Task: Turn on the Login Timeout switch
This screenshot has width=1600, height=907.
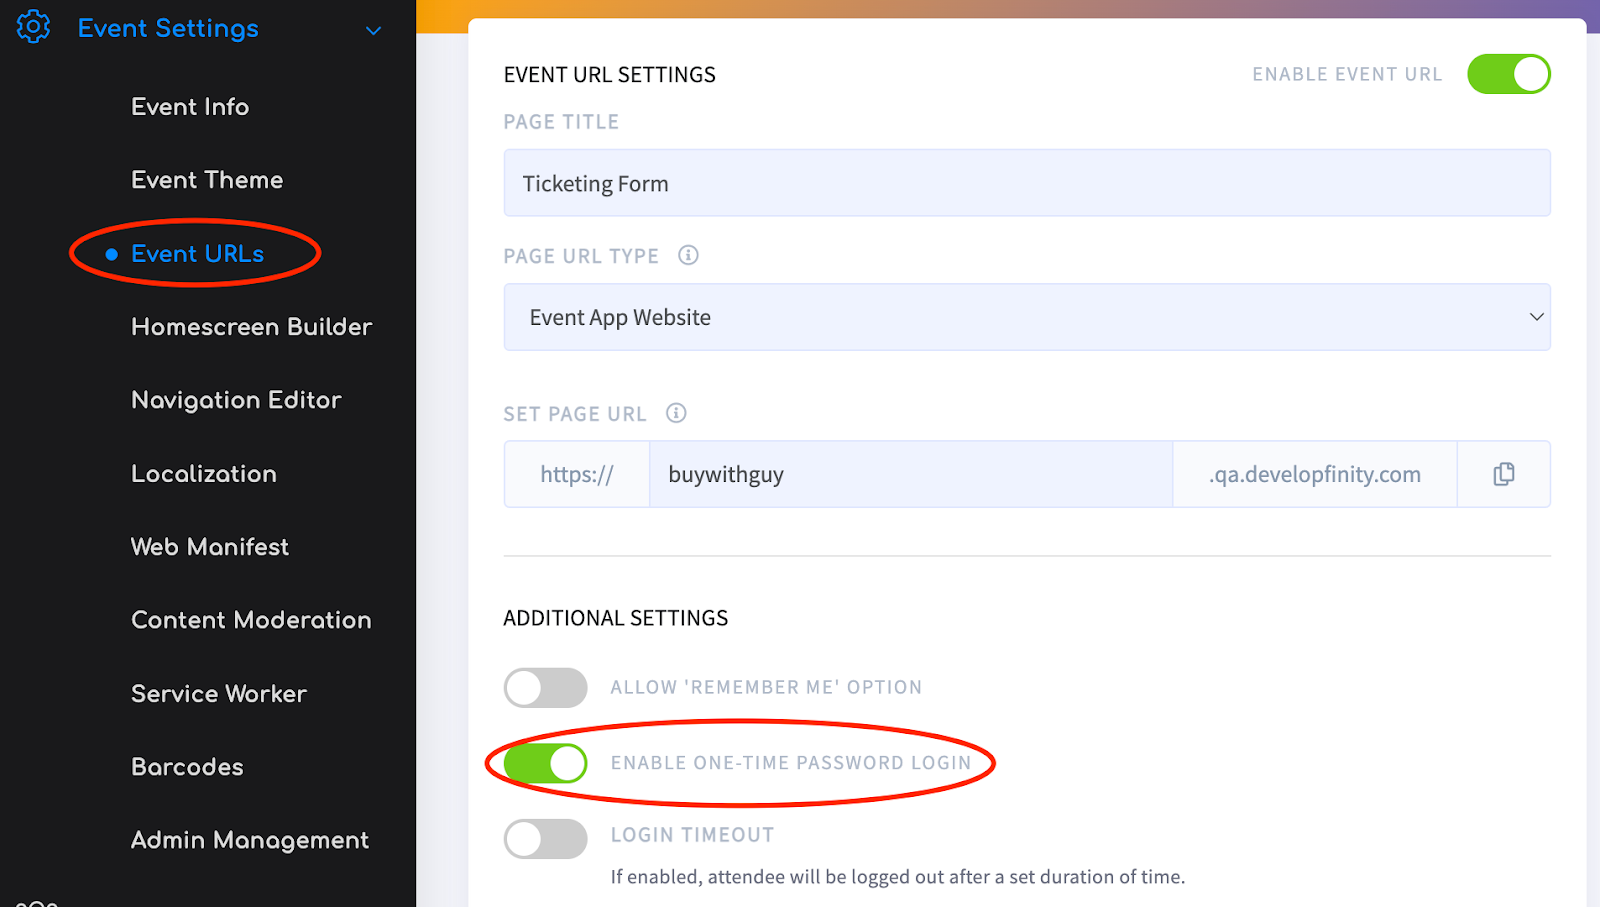Action: pos(545,839)
